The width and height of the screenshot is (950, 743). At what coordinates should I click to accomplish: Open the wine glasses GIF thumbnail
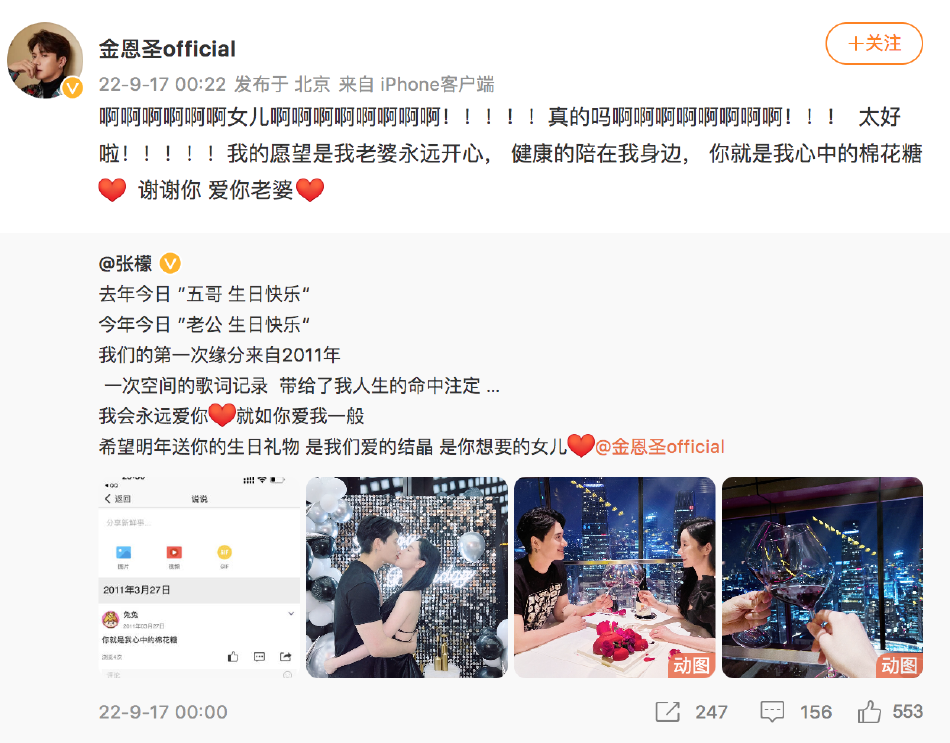tap(822, 577)
